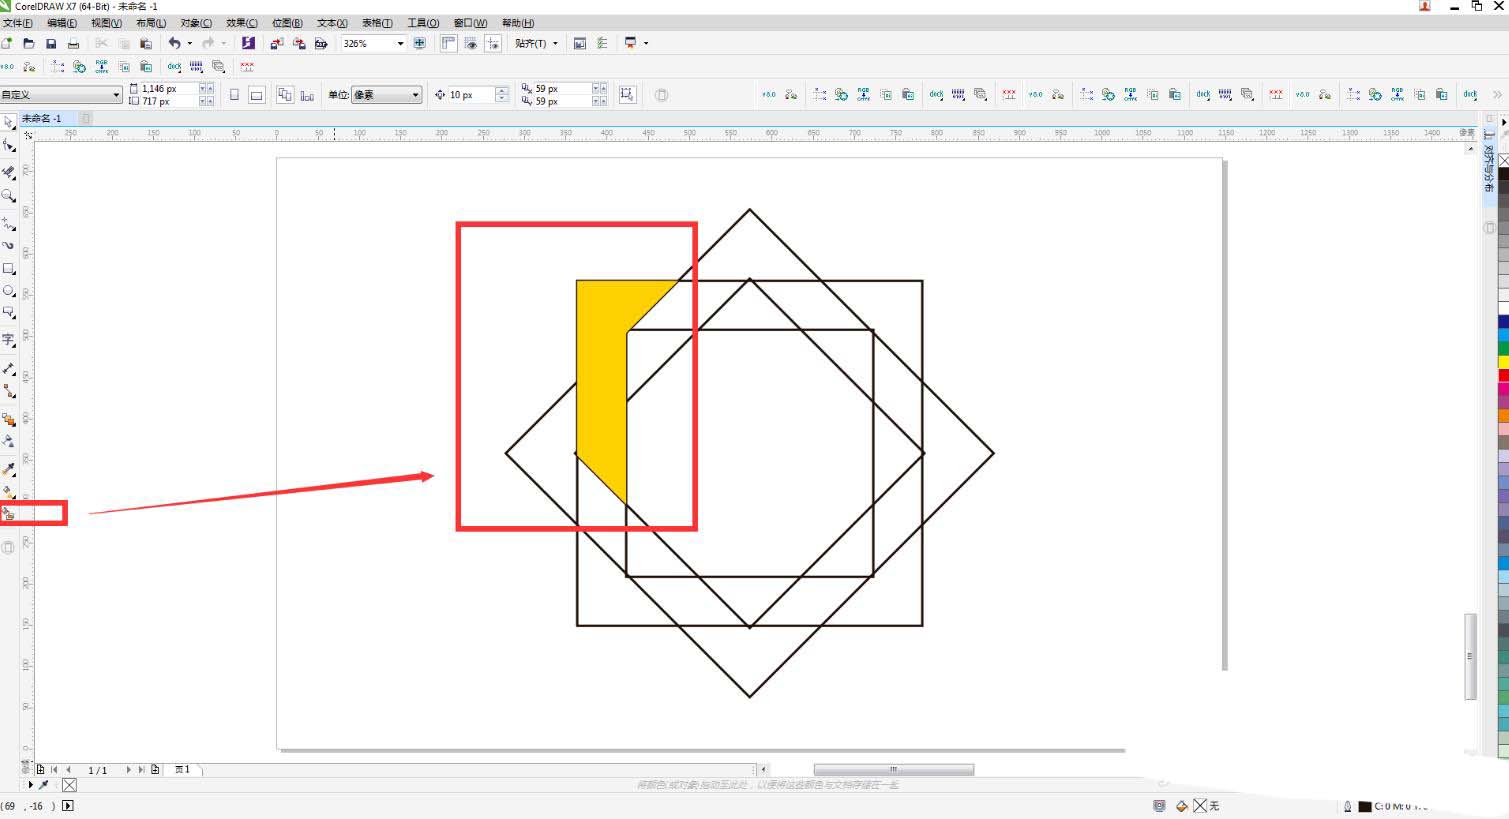
Task: Open the zoom level 326% dropdown
Action: [x=400, y=44]
